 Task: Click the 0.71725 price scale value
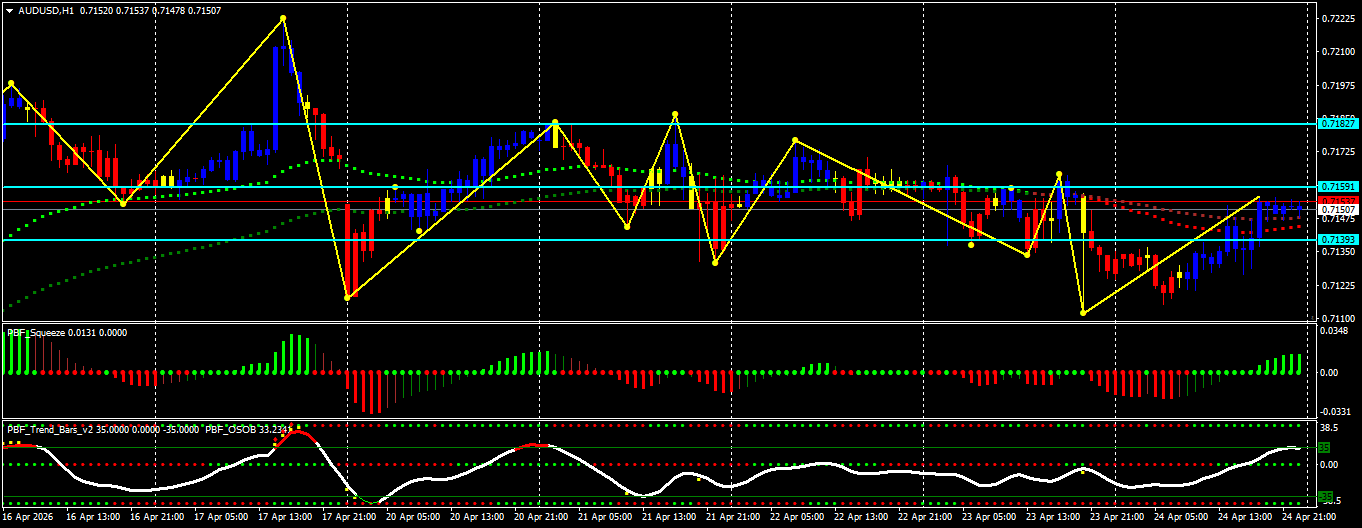point(1338,152)
